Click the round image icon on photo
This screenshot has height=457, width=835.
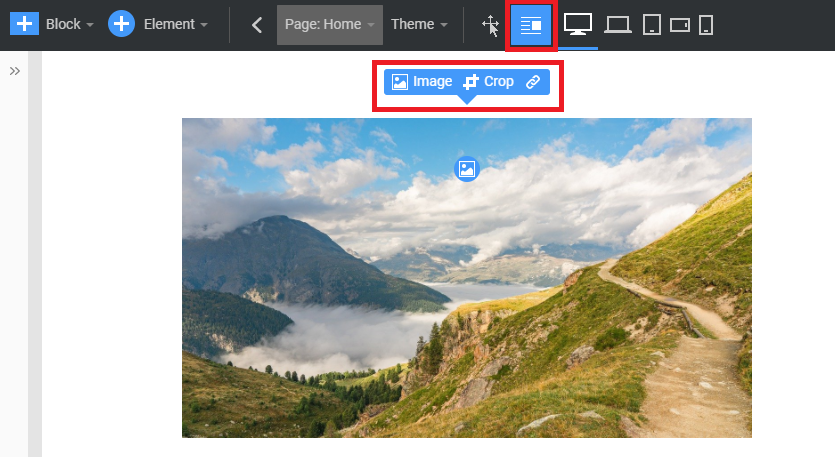[x=467, y=169]
